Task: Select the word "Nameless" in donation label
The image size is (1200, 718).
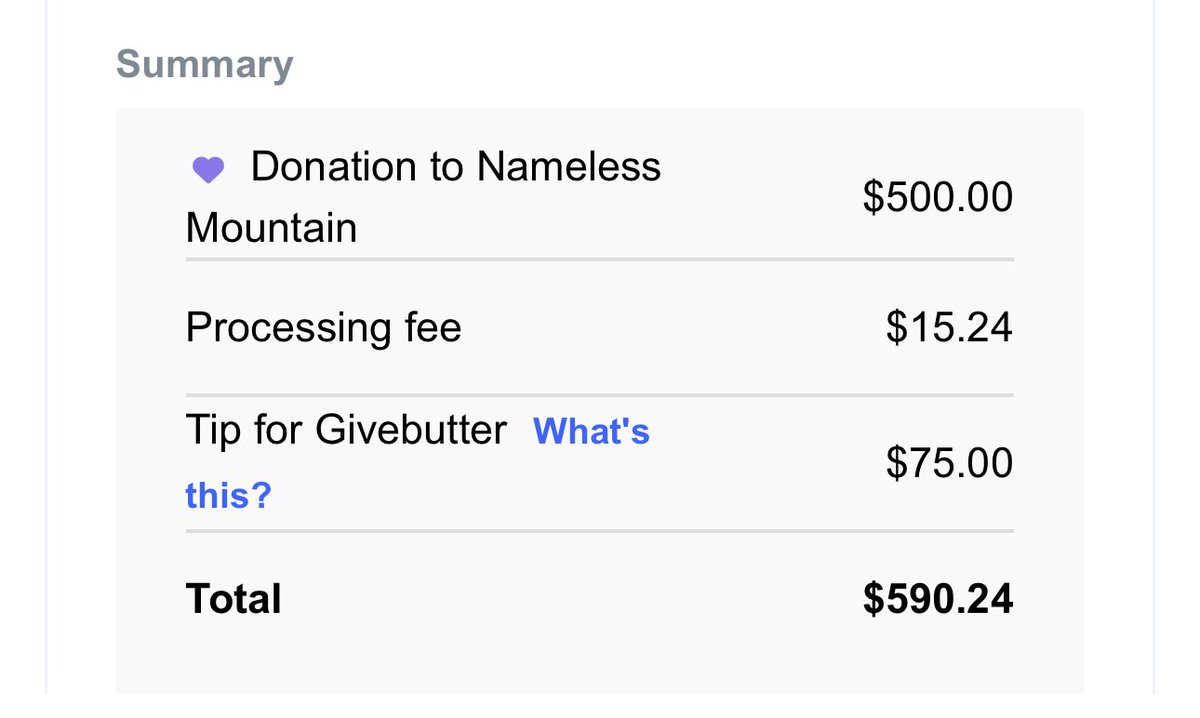Action: click(568, 166)
